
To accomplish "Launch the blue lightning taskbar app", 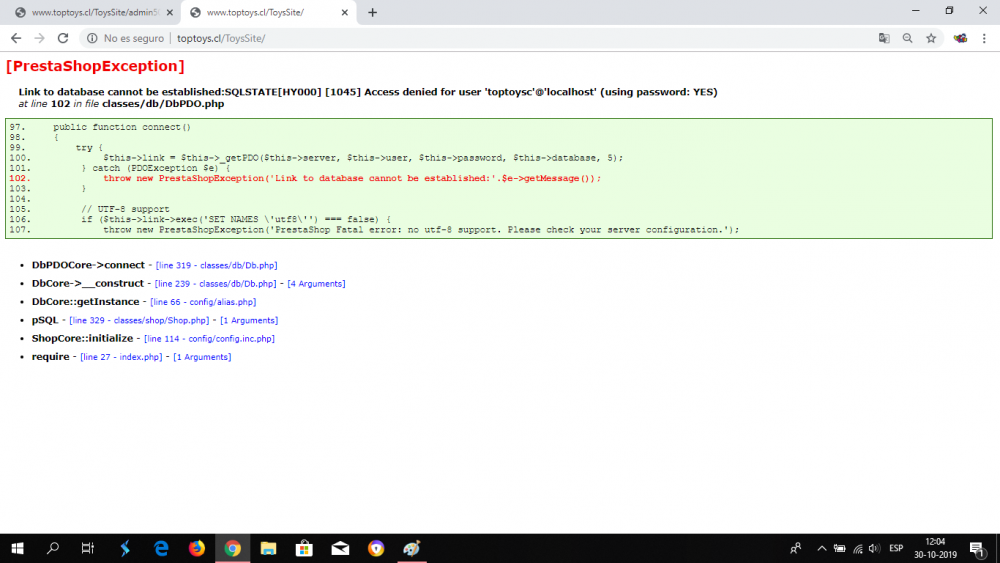I will [125, 548].
